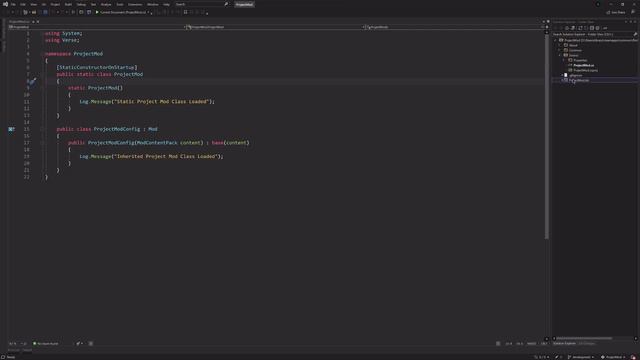Expand the About folder in Solution Explorer
This screenshot has height=360, width=640.
560,45
